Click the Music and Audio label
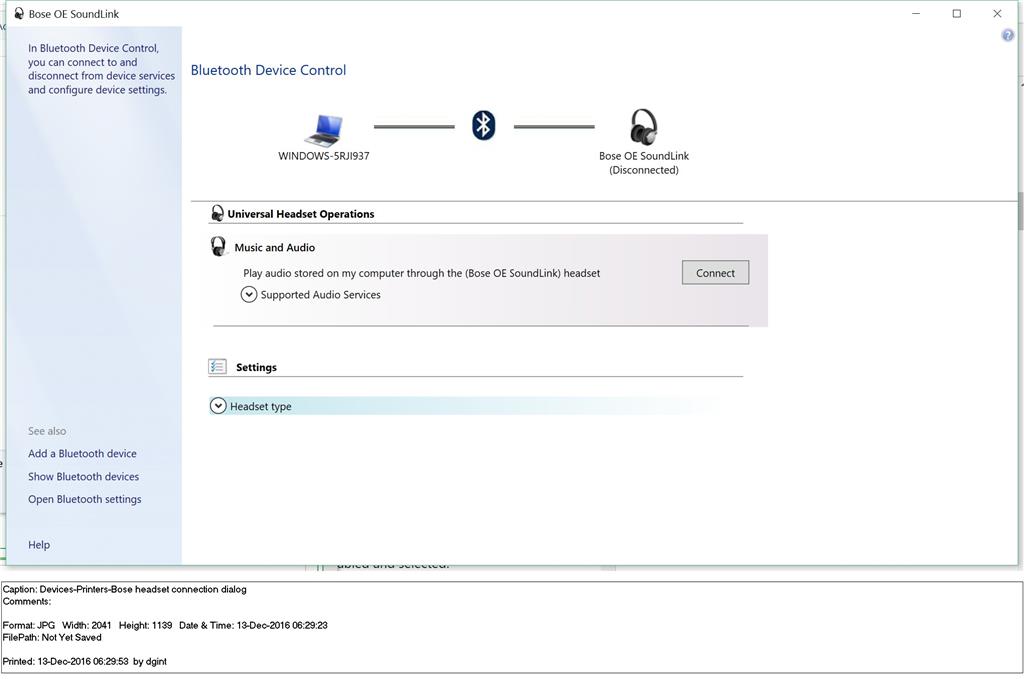This screenshot has height=679, width=1024. pos(275,247)
